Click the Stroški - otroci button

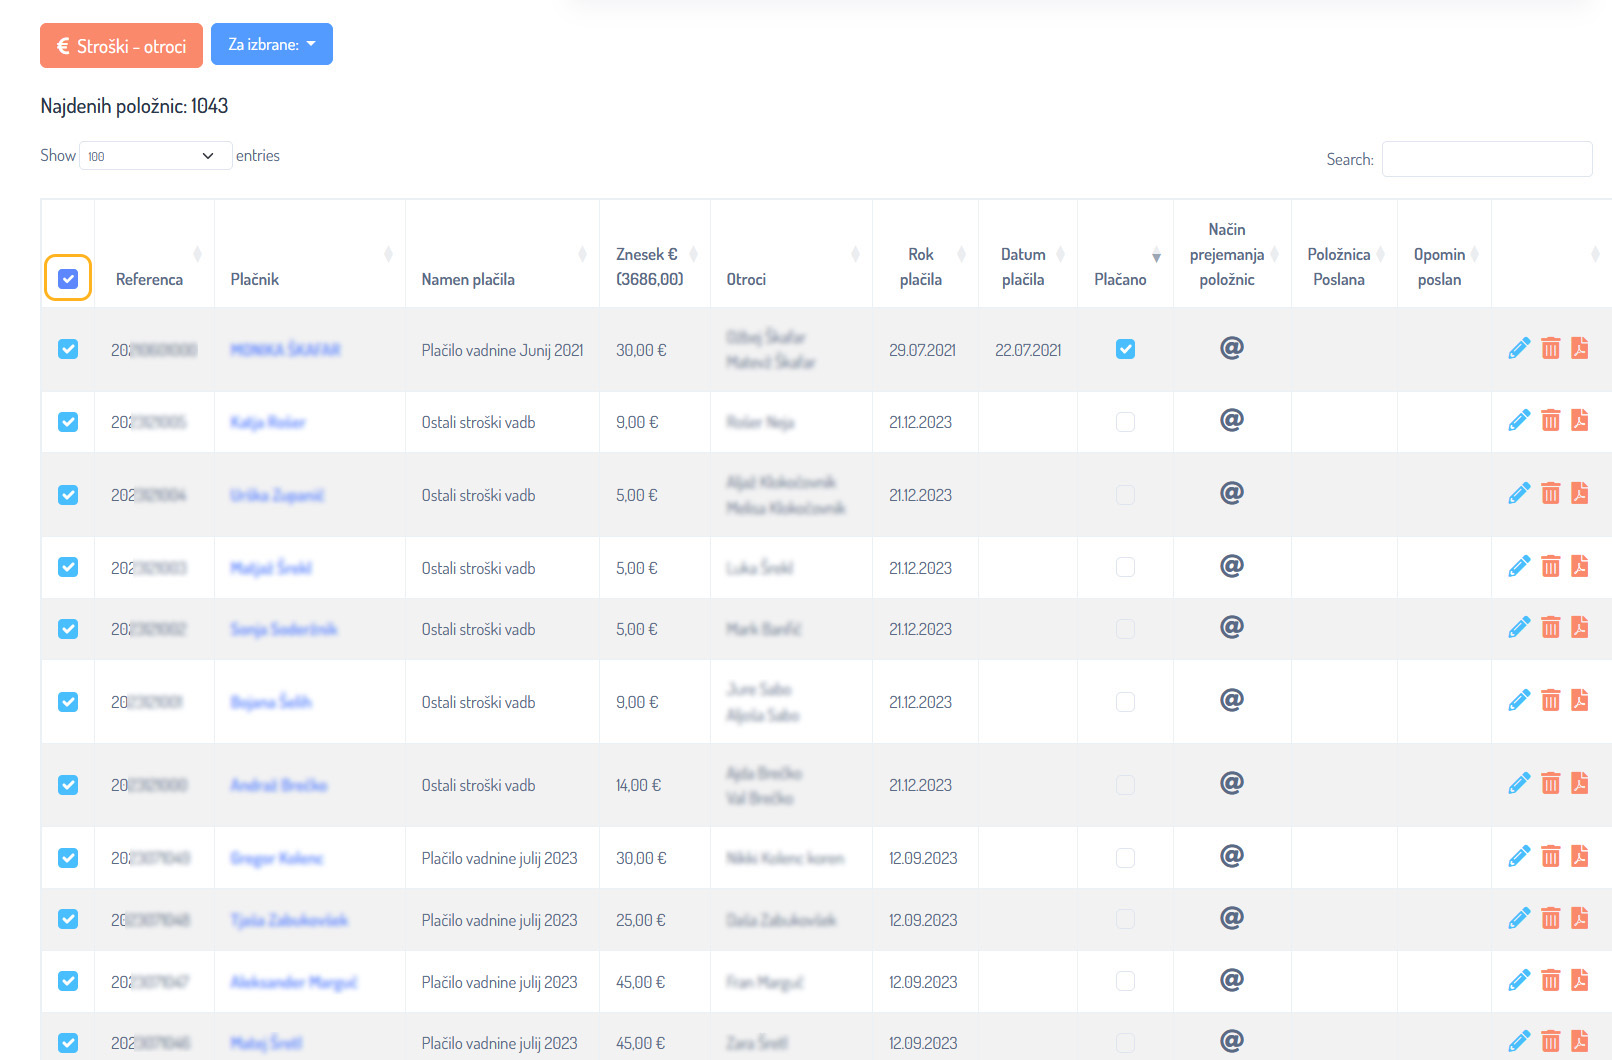(x=121, y=46)
